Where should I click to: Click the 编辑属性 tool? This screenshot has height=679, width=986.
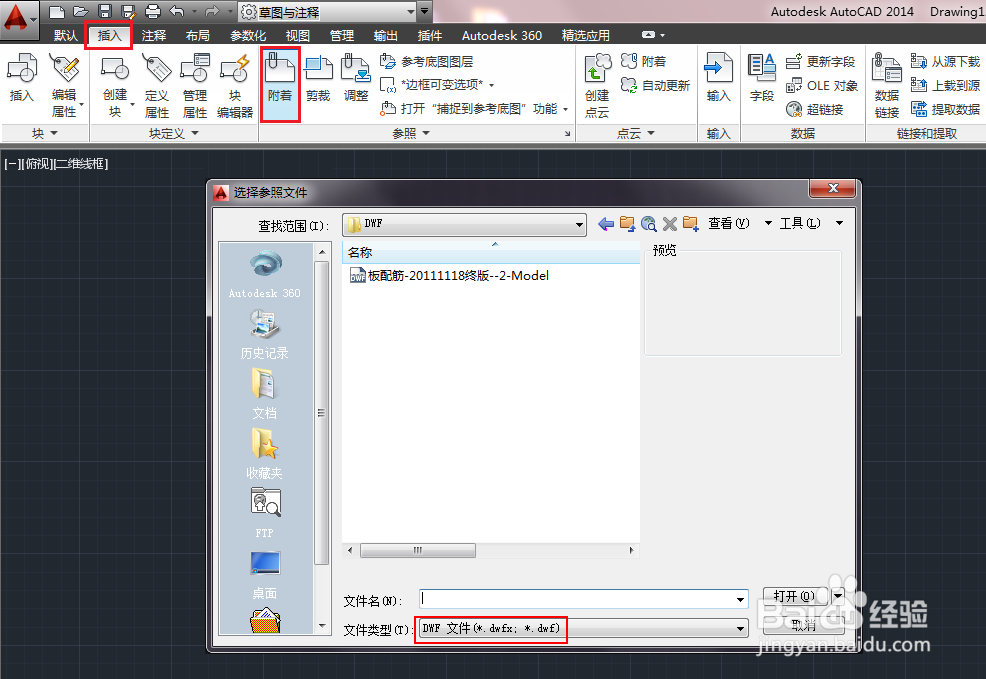tap(65, 86)
